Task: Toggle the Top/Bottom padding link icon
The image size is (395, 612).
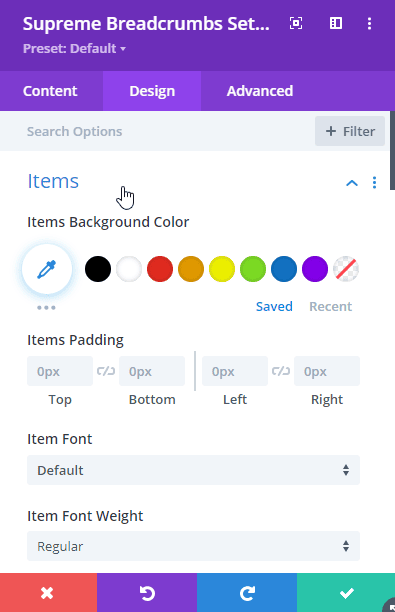Action: click(x=106, y=371)
